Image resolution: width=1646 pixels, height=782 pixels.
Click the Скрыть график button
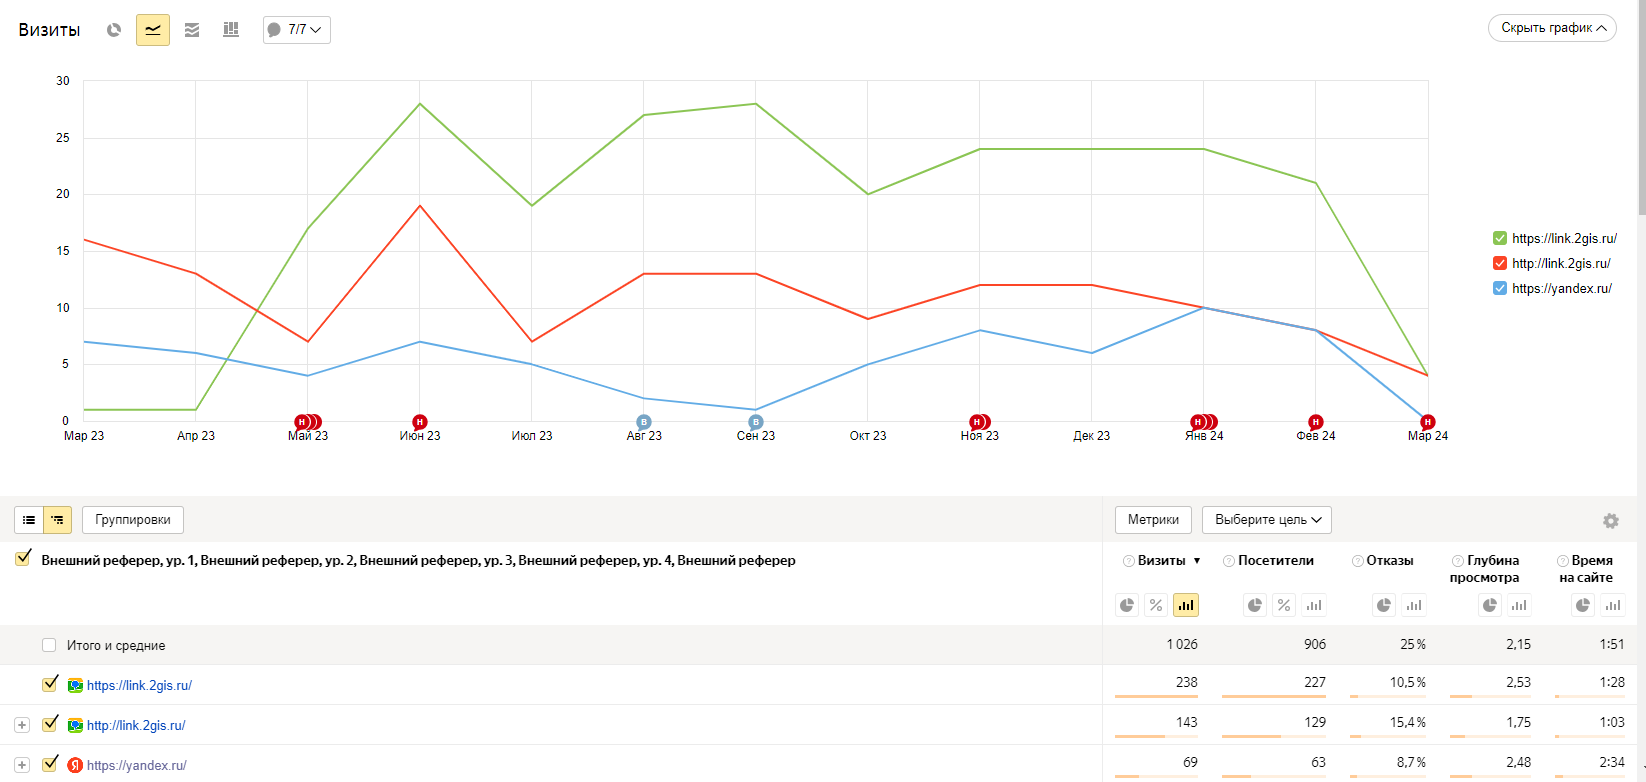[x=1552, y=28]
